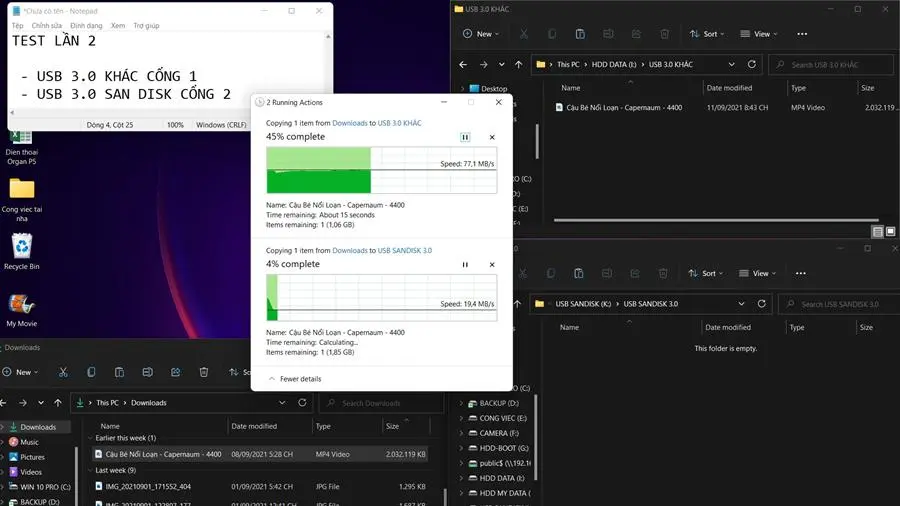Open the View dropdown in USB SANDISK window

click(x=758, y=274)
